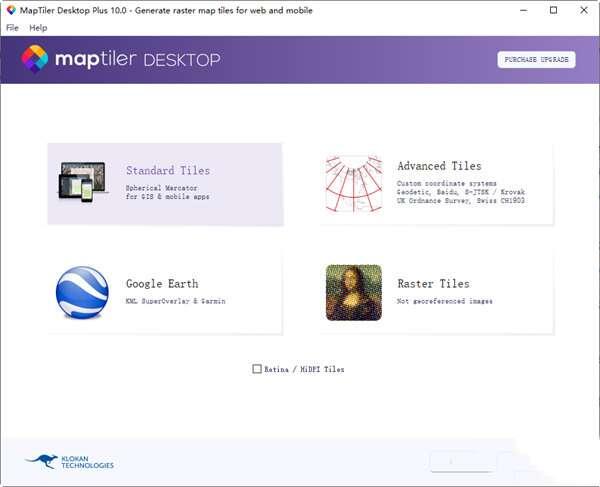The image size is (600, 487).
Task: Select the Advanced Tiles heading
Action: coord(439,166)
